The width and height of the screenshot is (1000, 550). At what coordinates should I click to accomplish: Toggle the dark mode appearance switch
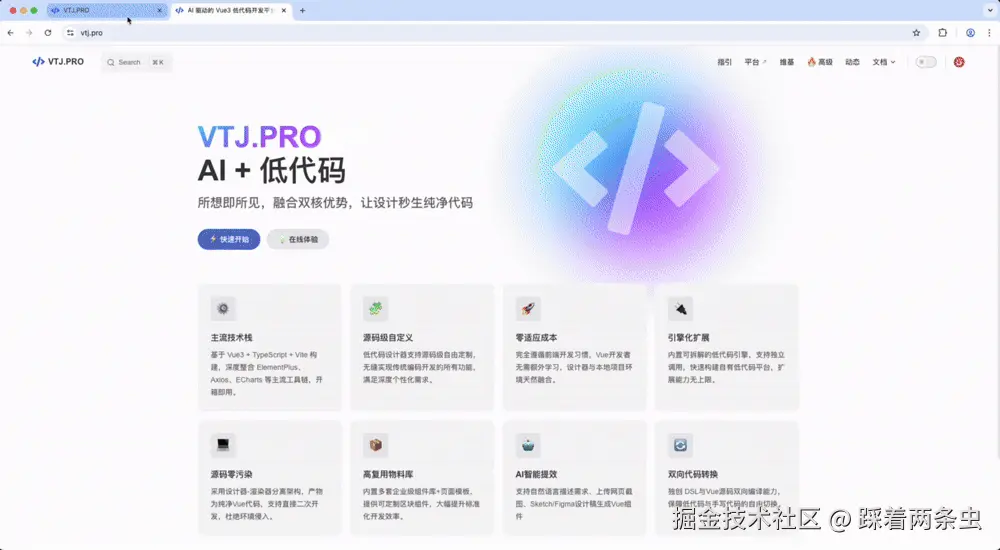(926, 62)
